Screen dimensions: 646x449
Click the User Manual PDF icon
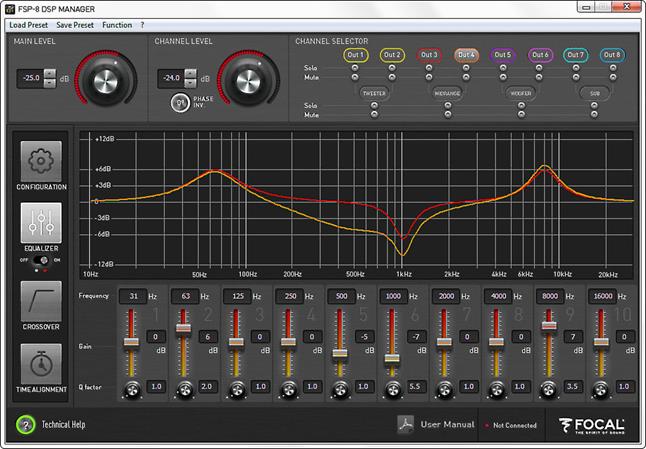(405, 424)
